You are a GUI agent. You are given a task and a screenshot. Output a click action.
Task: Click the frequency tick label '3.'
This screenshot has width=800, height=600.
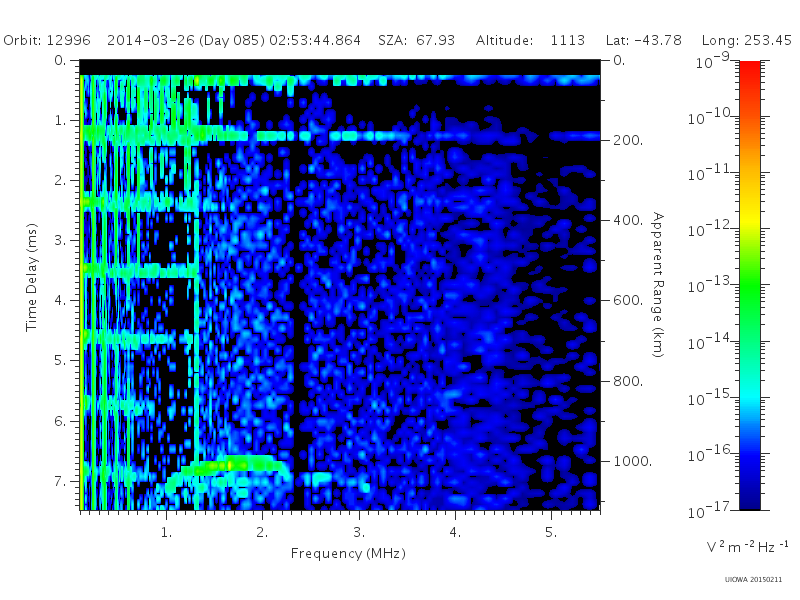[x=359, y=533]
